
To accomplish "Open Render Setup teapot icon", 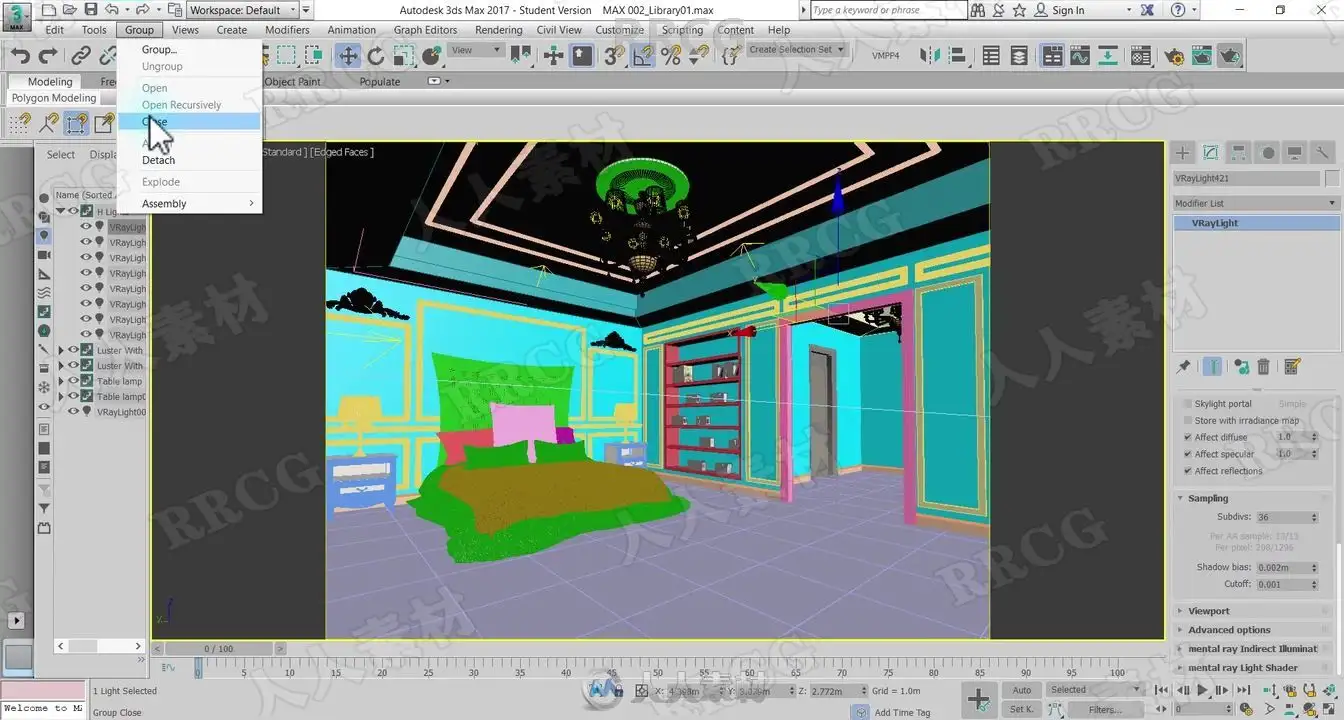I will 1174,56.
